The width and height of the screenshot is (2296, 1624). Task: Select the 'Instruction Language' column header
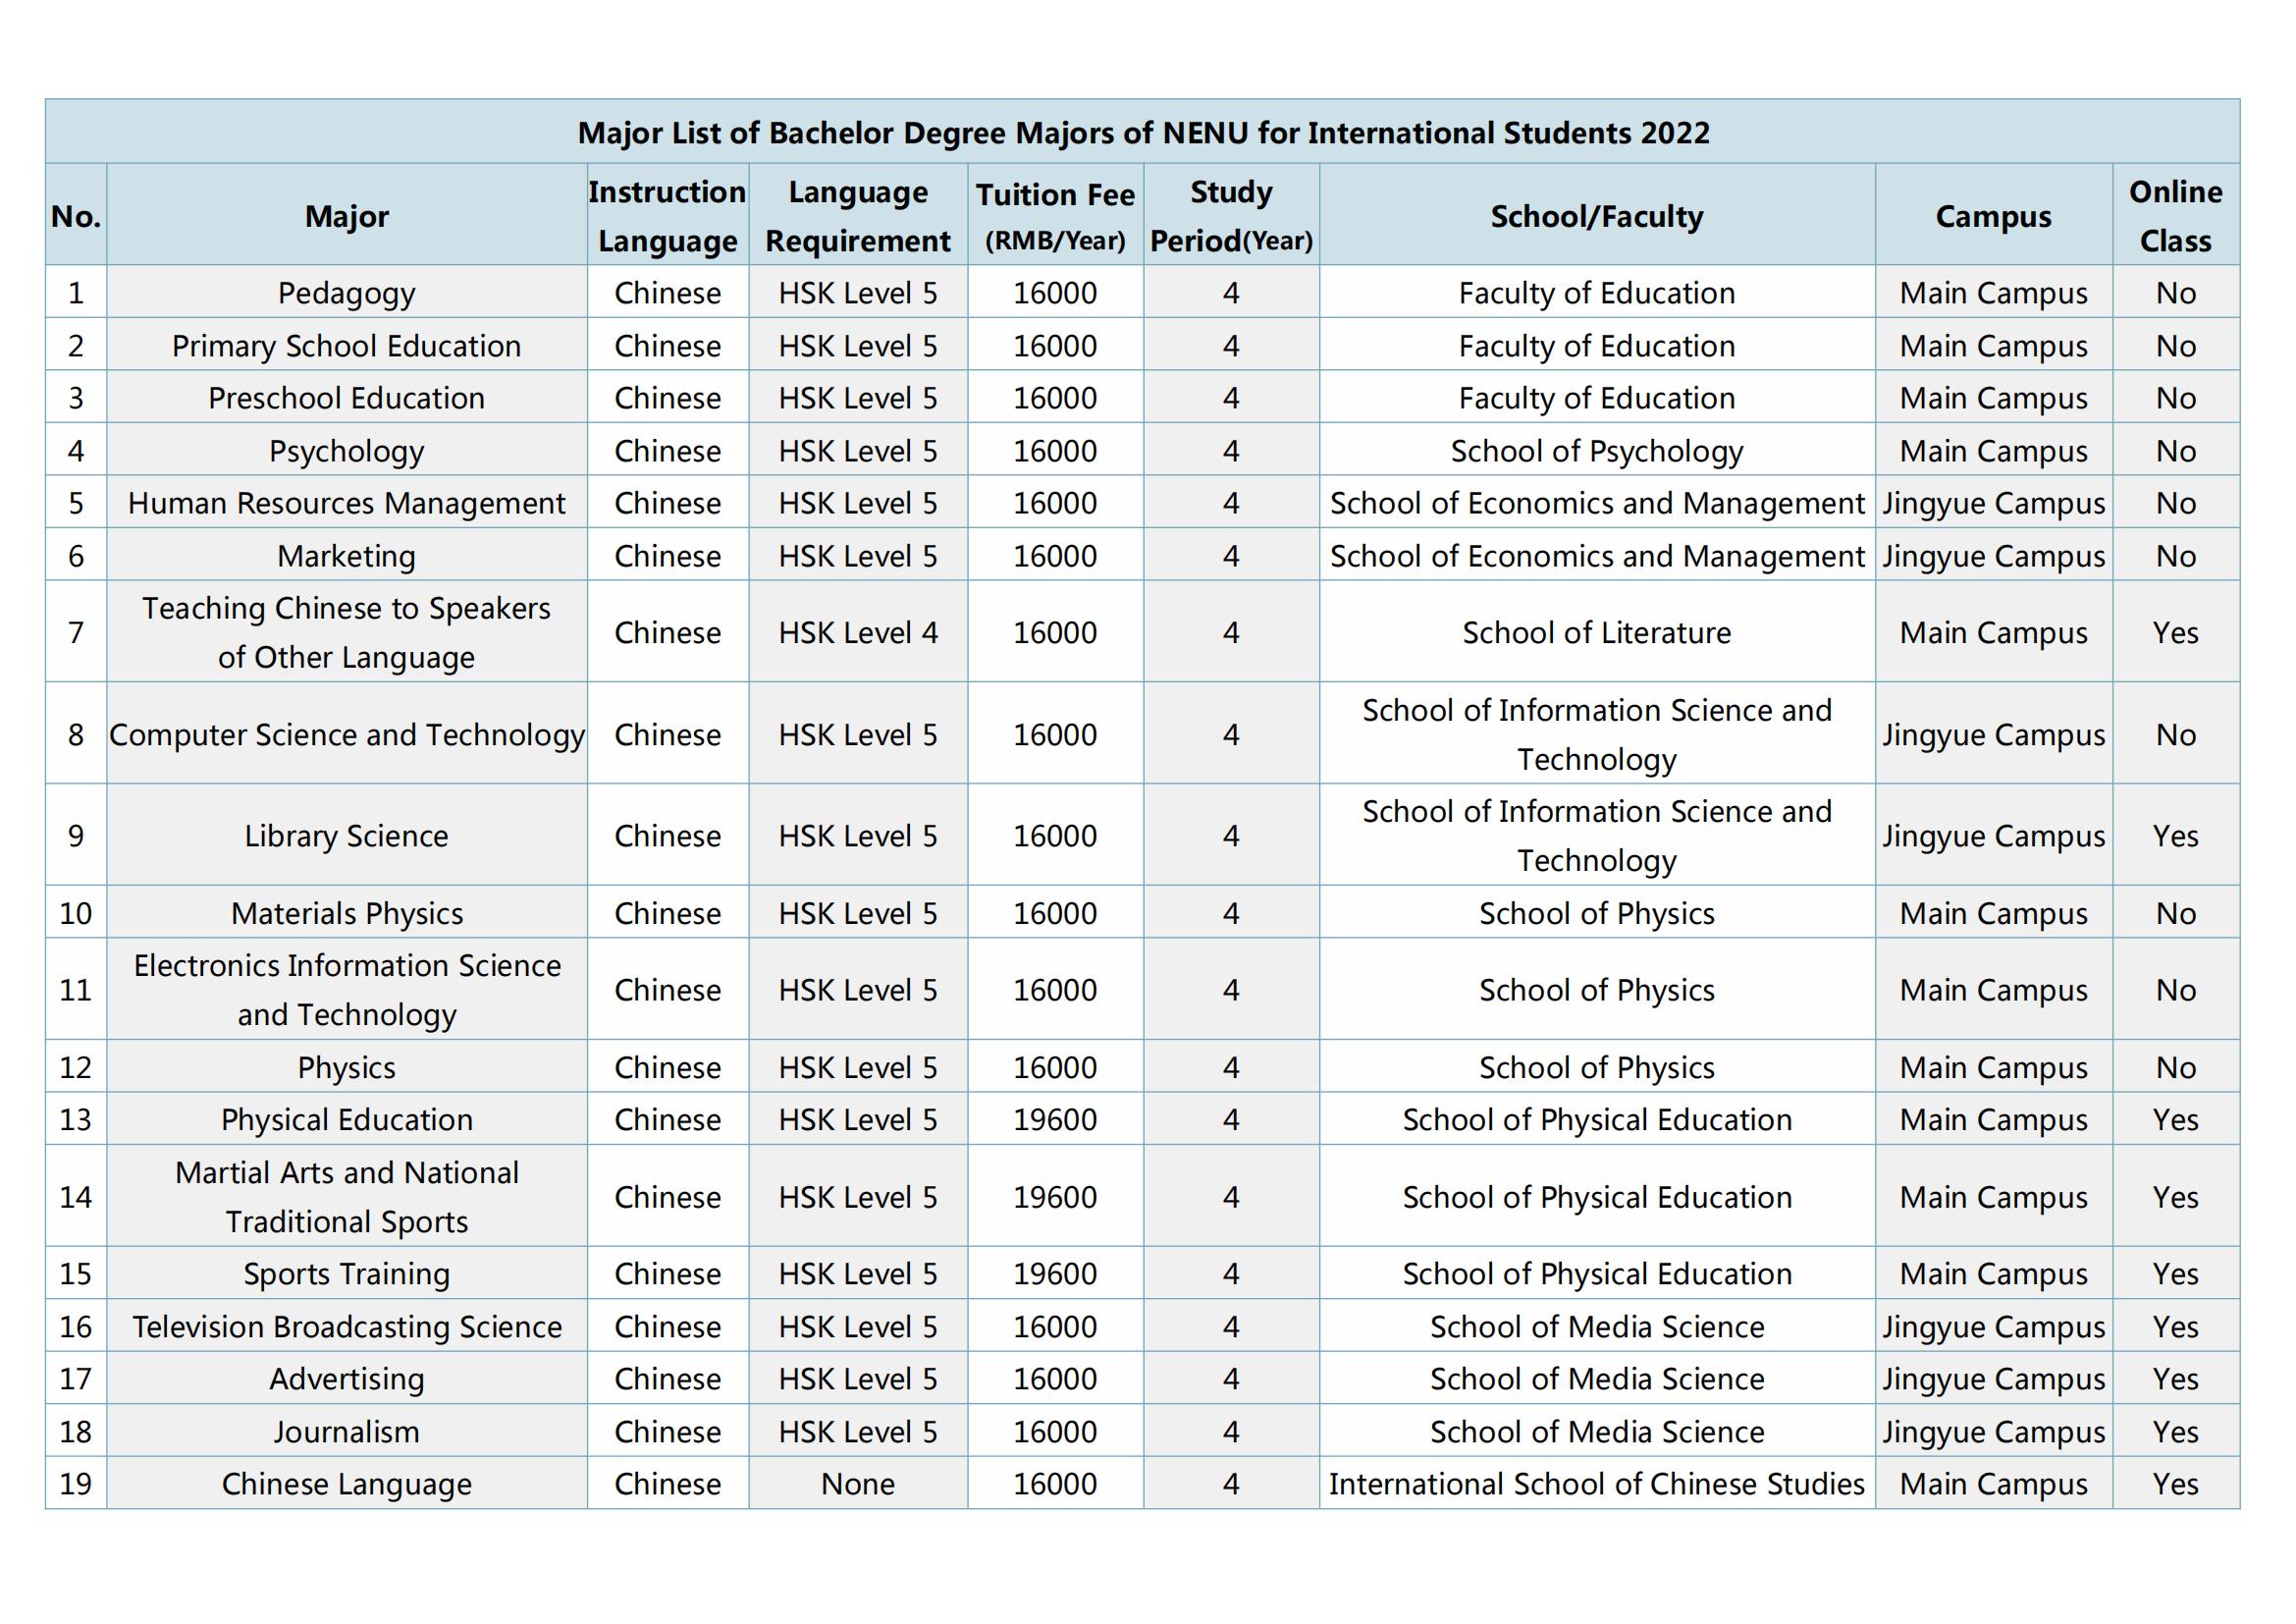pos(667,216)
